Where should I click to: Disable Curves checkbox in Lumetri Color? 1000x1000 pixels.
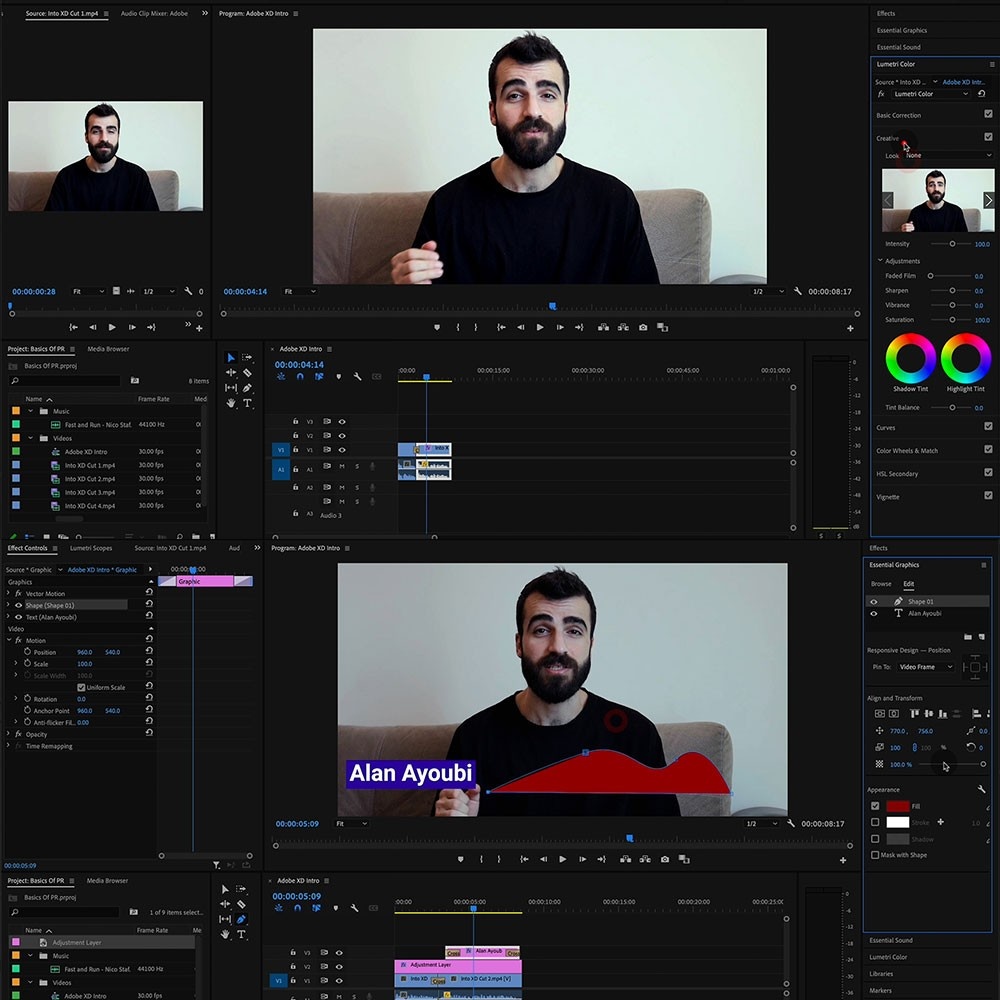pyautogui.click(x=988, y=426)
